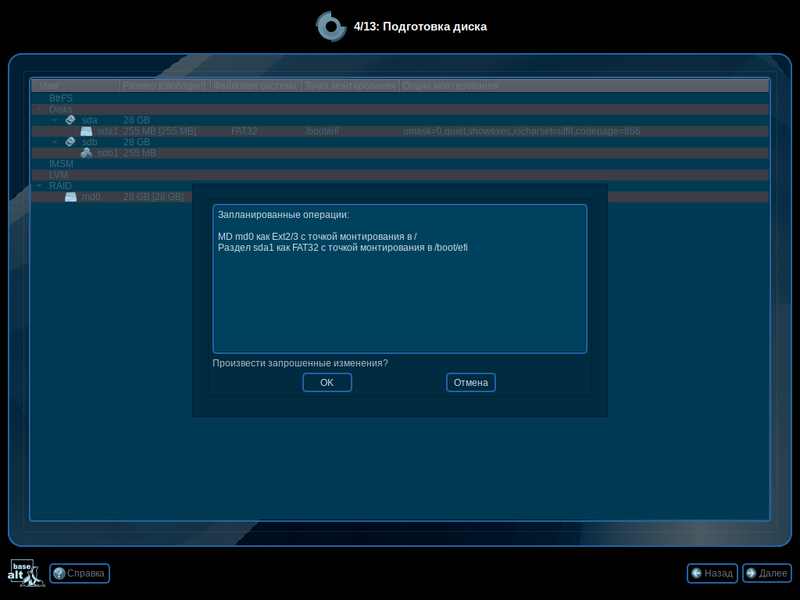Click the right arrow icon on Далее

751,573
